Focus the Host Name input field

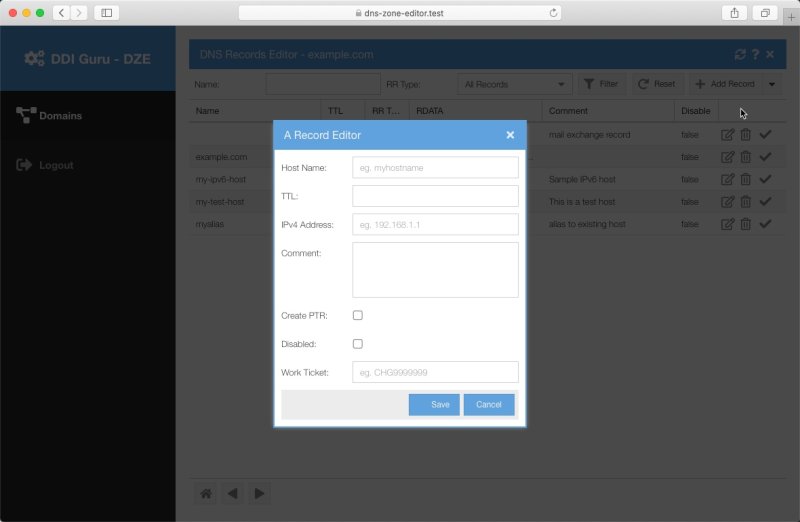pos(435,168)
